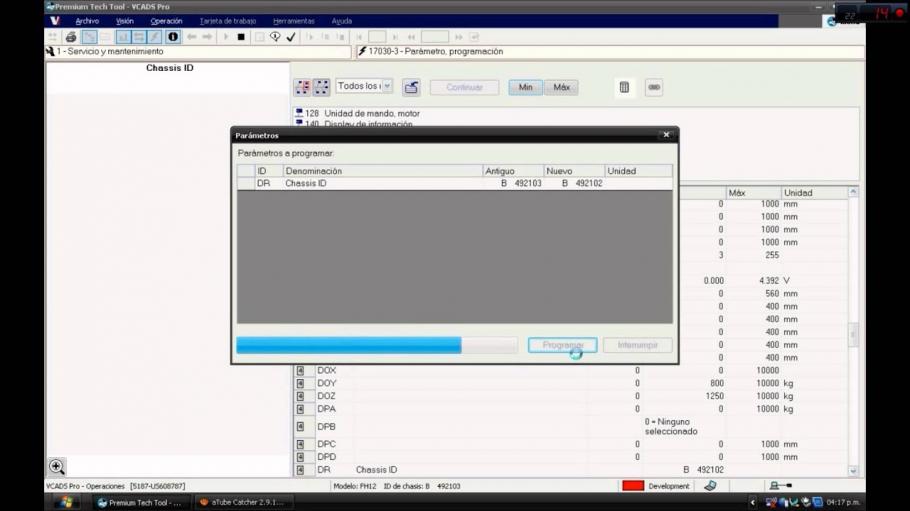
Task: Click the Volvo V logo icon
Action: (x=55, y=21)
